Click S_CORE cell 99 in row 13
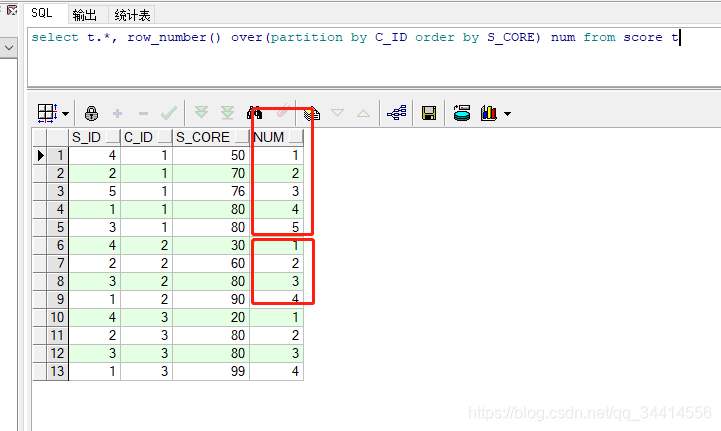The height and width of the screenshot is (431, 721). [x=211, y=371]
